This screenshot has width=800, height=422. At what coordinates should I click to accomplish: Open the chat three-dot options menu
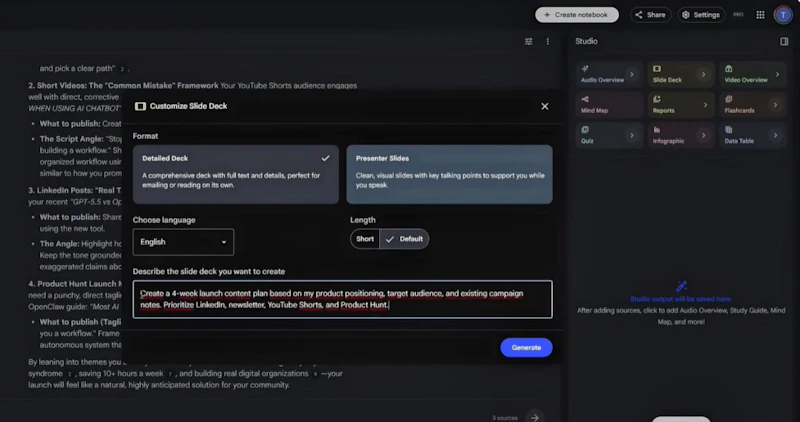547,41
